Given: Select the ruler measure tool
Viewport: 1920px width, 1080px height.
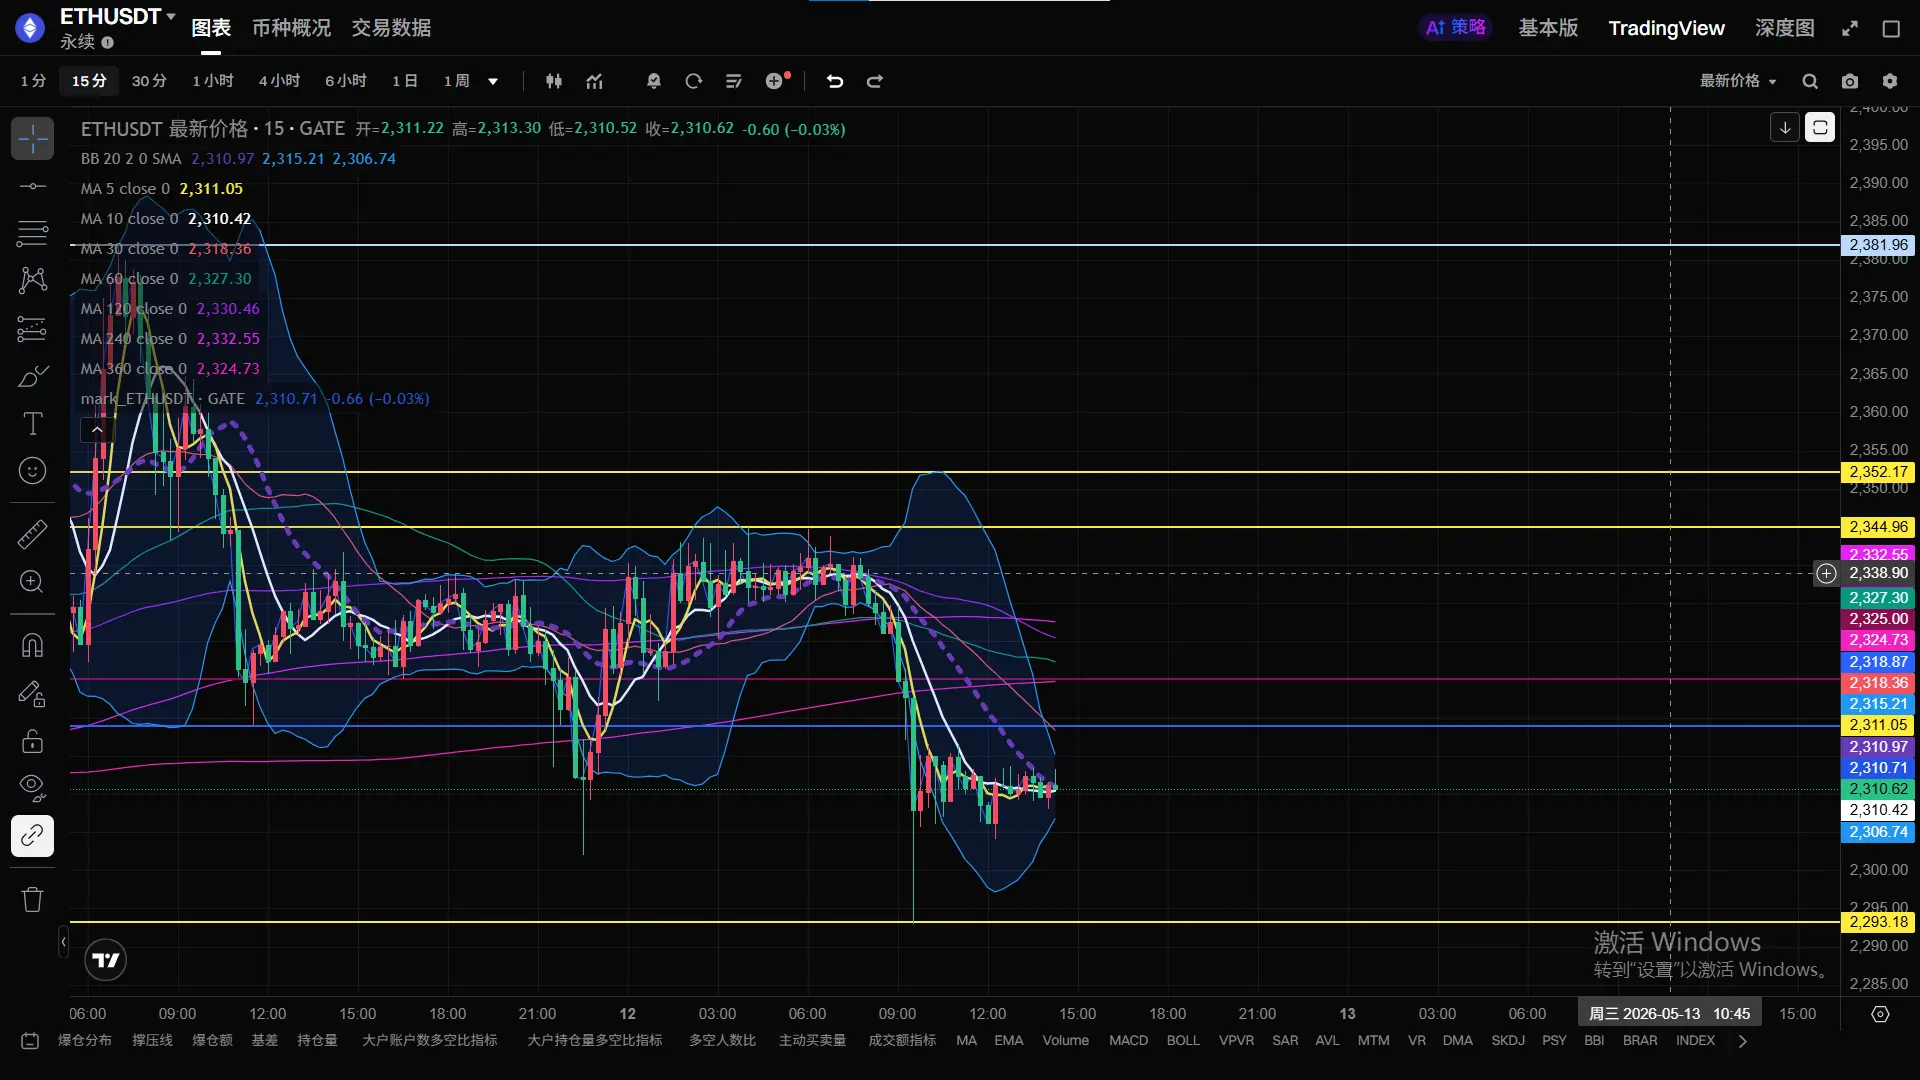Looking at the screenshot, I should tap(32, 534).
